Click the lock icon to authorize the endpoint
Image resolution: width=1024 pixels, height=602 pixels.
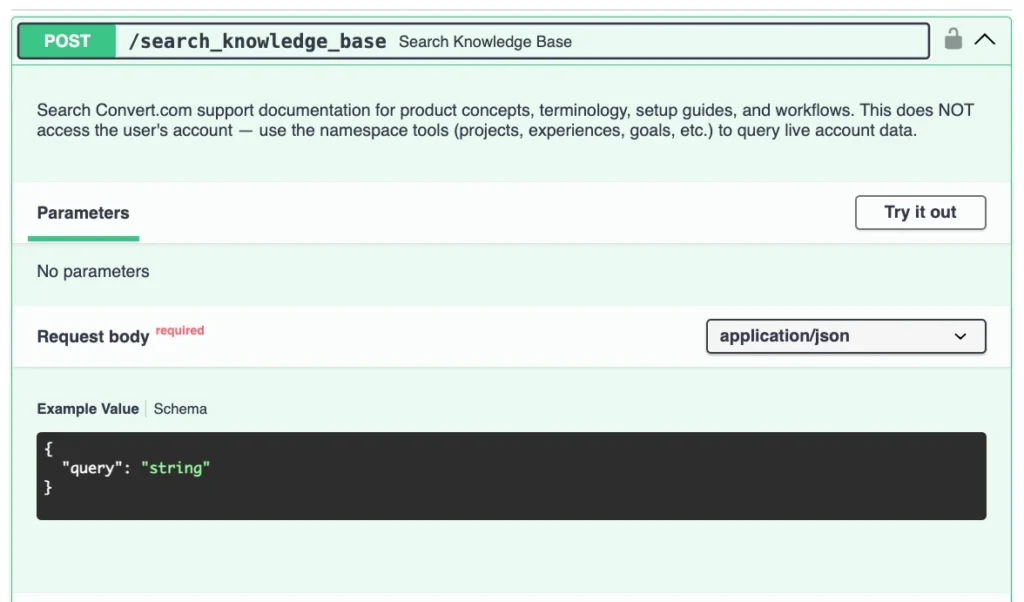pyautogui.click(x=955, y=40)
